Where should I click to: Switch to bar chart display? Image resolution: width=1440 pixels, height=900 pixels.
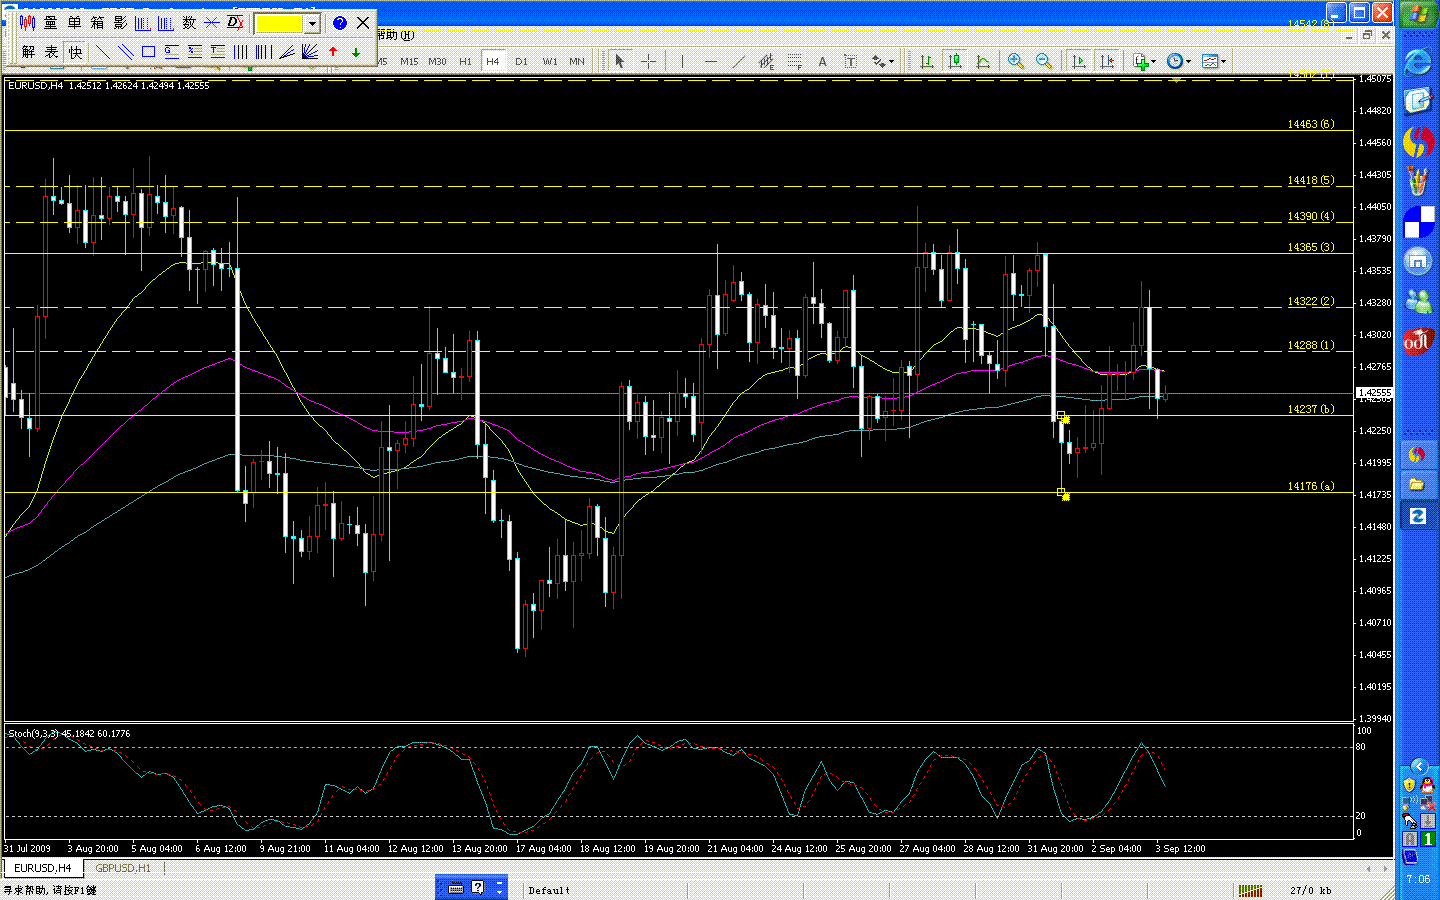tap(927, 62)
